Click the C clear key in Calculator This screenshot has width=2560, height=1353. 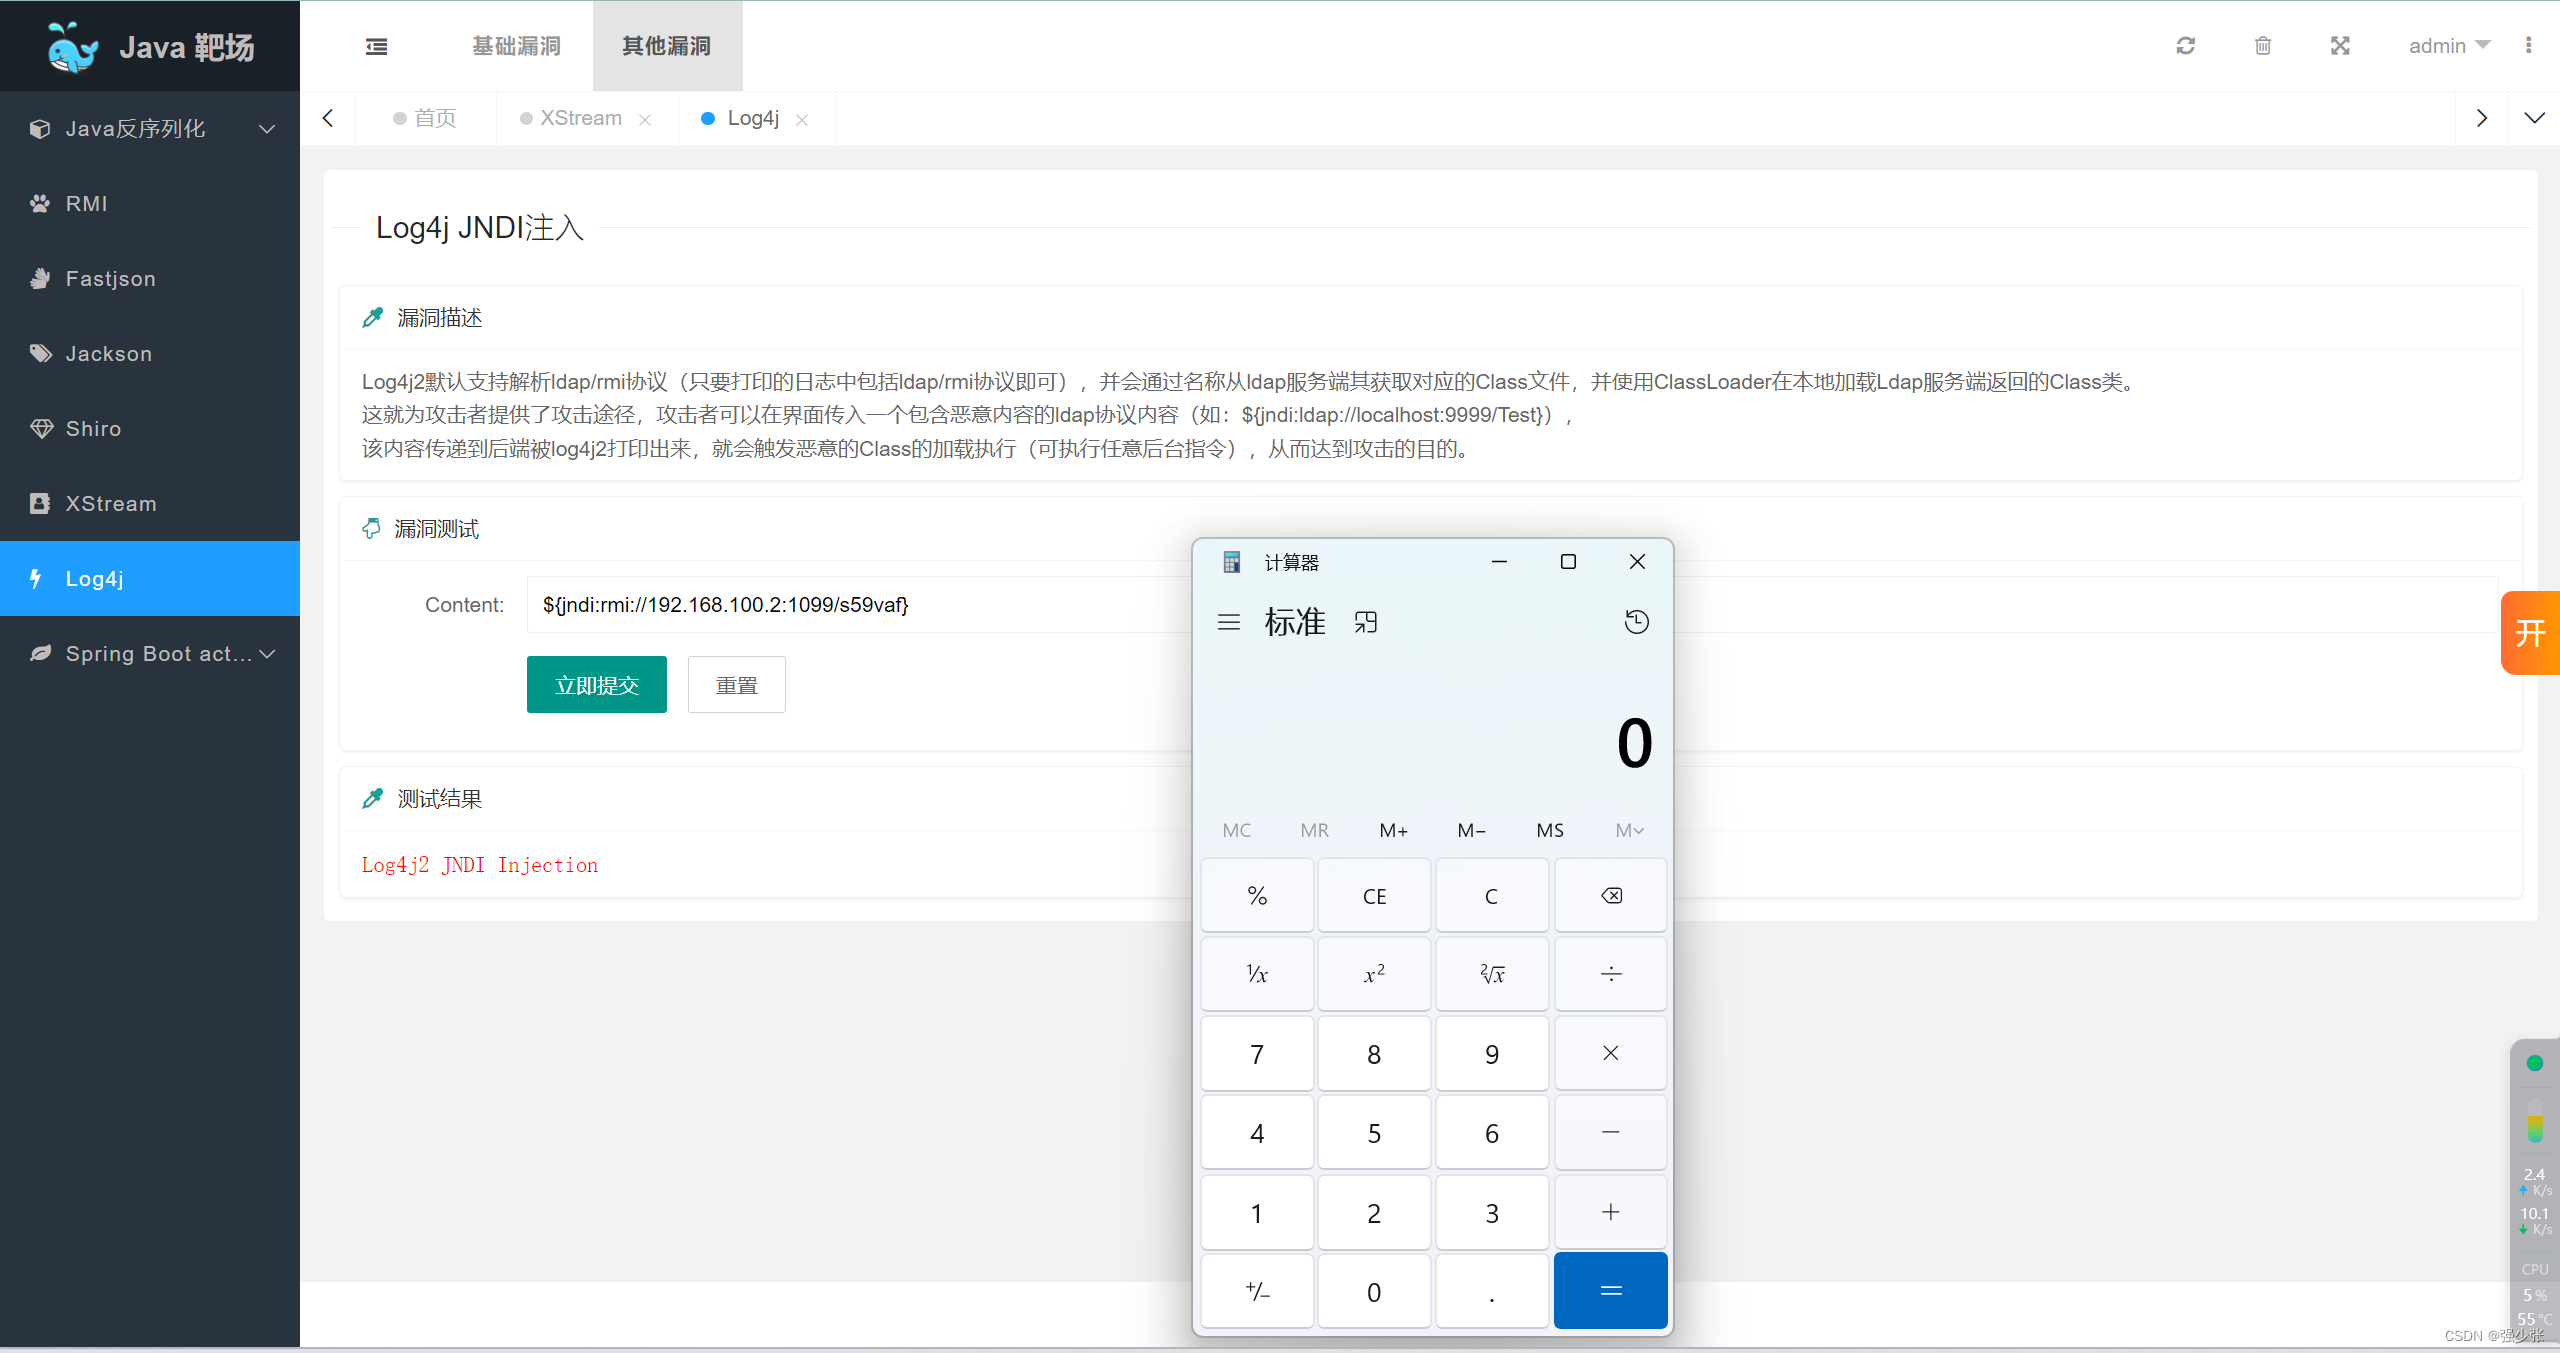pyautogui.click(x=1492, y=896)
